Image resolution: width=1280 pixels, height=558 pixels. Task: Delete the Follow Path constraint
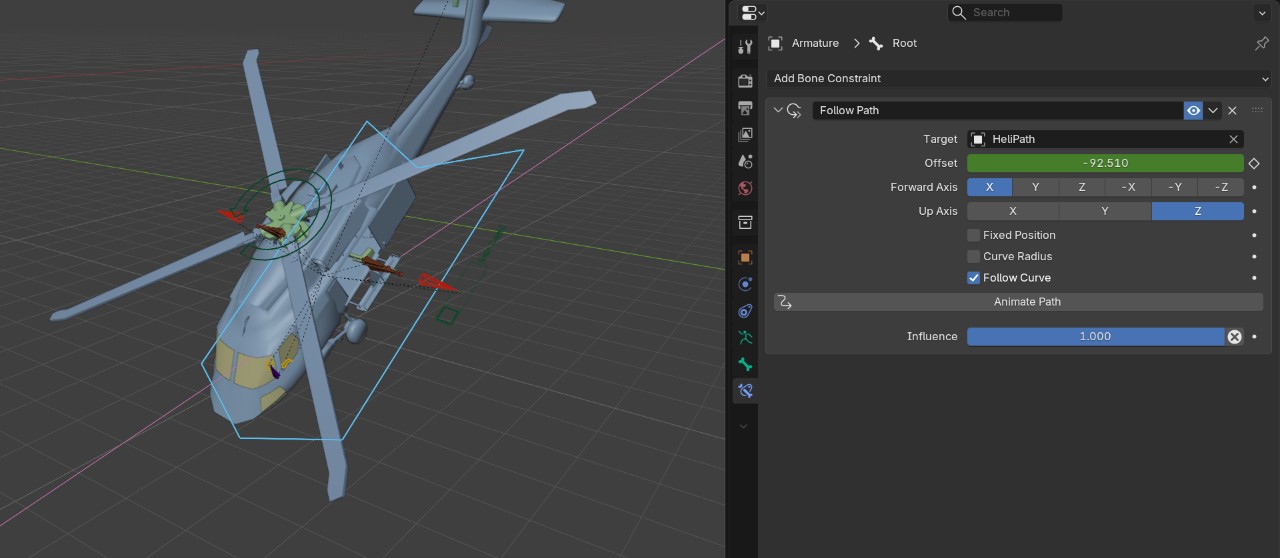(x=1232, y=111)
